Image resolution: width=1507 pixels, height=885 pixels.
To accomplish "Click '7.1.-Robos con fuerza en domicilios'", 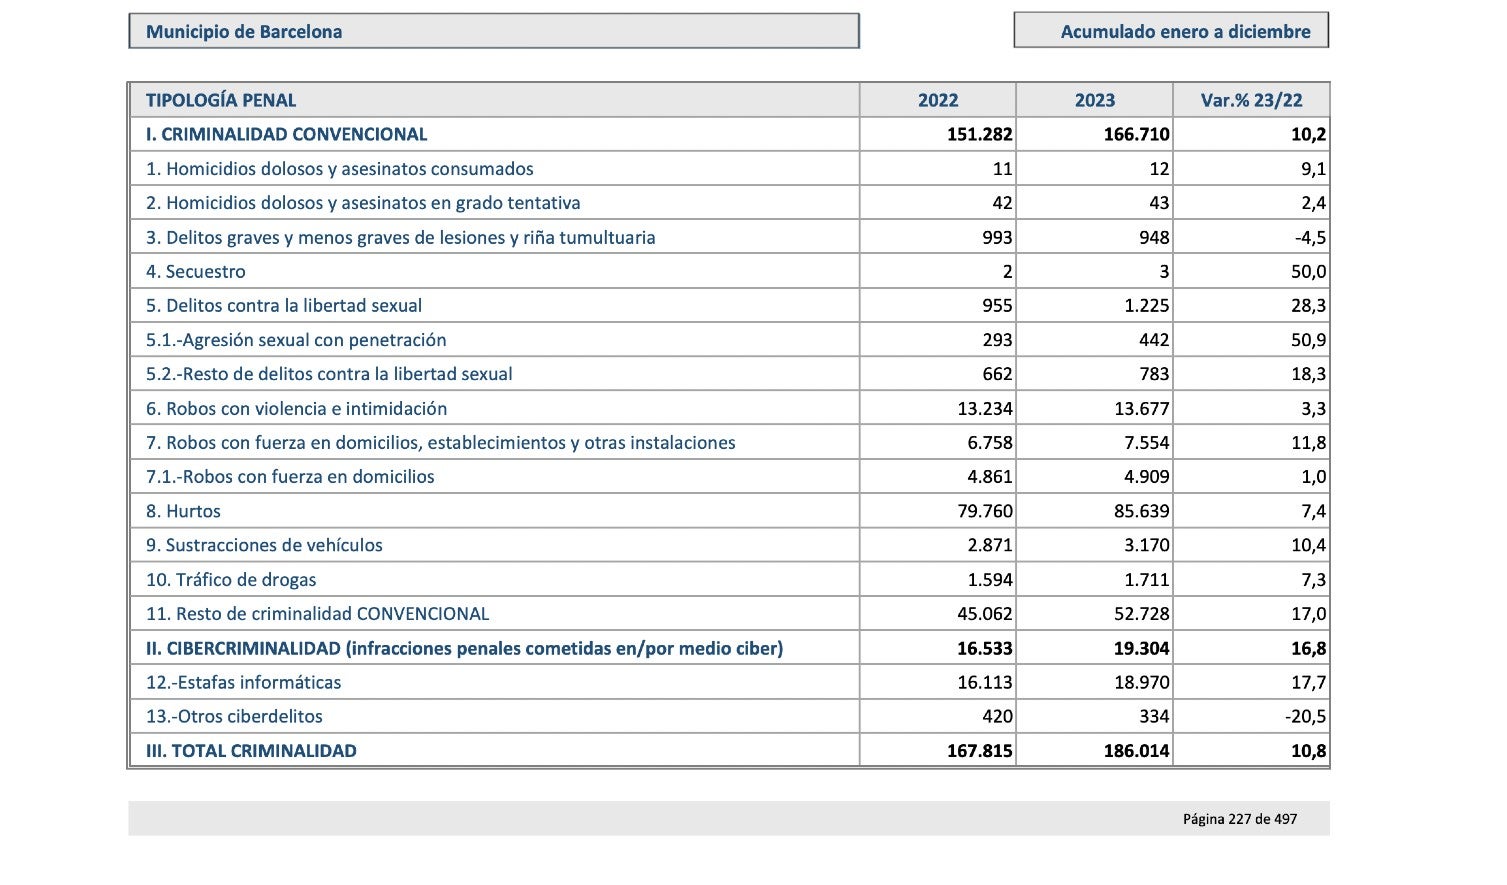I will pos(290,477).
